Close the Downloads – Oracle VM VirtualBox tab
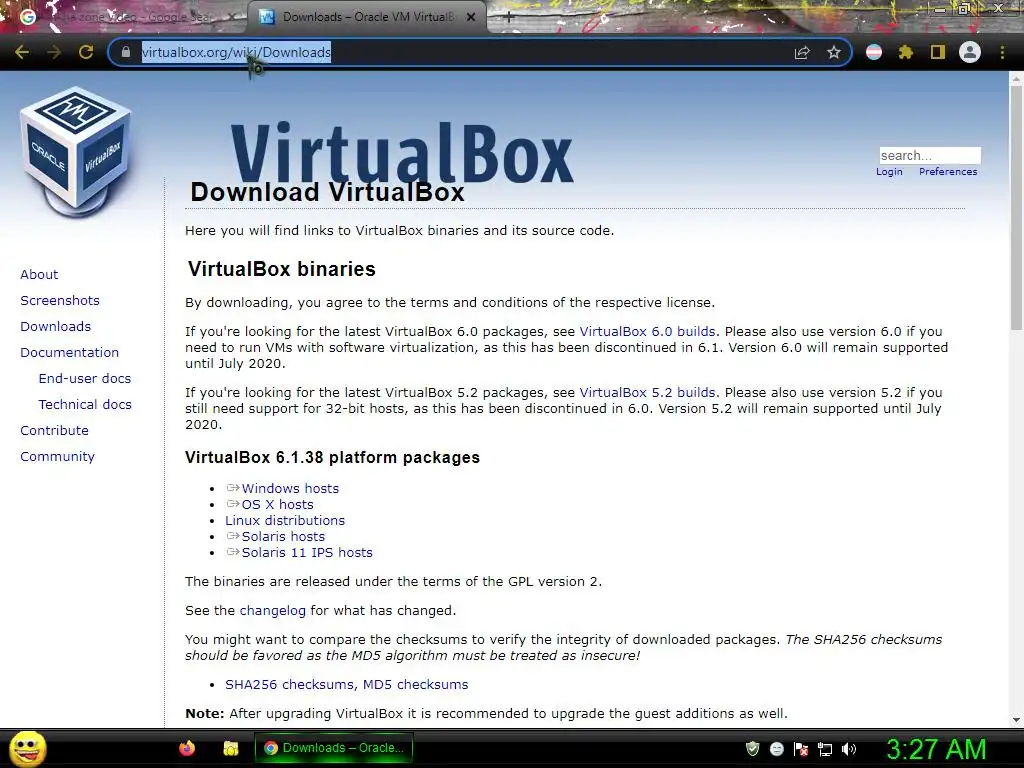The width and height of the screenshot is (1024, 768). click(x=471, y=17)
